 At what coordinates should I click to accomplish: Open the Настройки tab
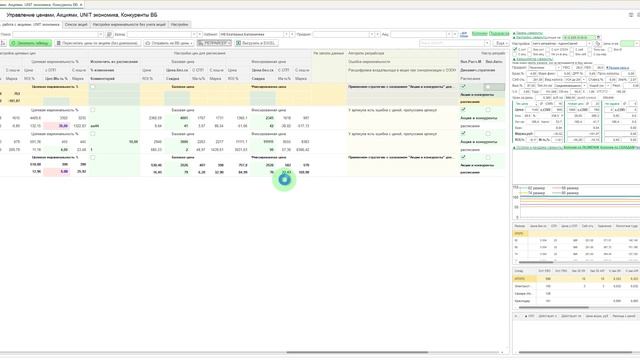pos(179,24)
